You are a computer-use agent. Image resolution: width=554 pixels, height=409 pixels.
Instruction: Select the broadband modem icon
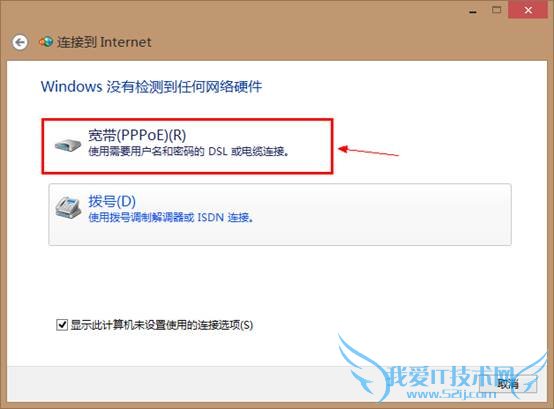(x=68, y=145)
